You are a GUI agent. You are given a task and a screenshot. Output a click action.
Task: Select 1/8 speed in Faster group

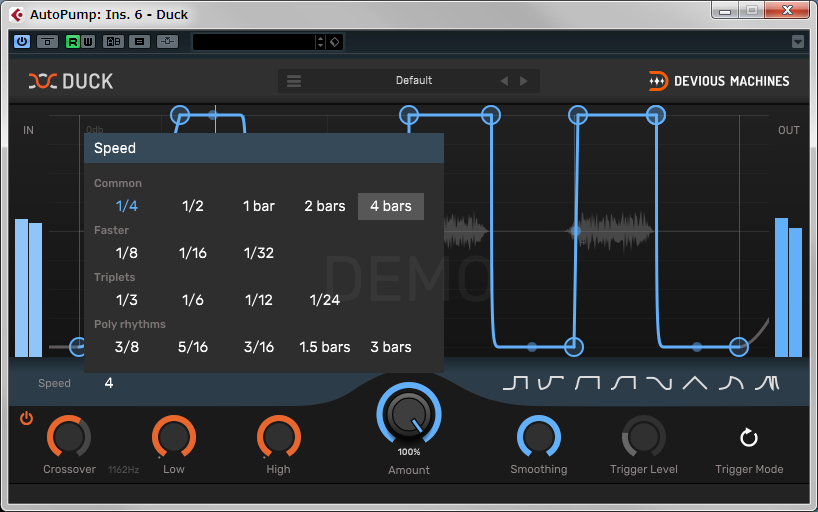(x=127, y=253)
